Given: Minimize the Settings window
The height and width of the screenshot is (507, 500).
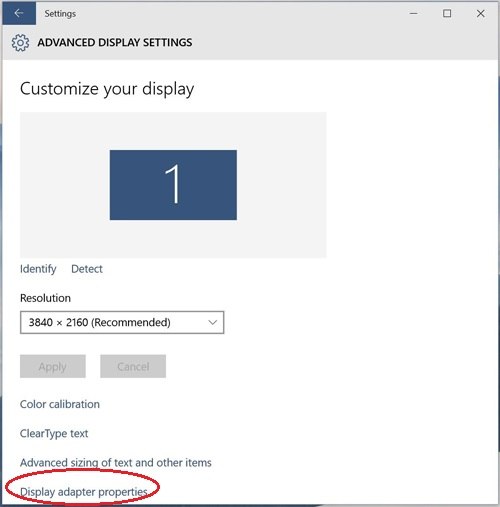Looking at the screenshot, I should (x=414, y=13).
